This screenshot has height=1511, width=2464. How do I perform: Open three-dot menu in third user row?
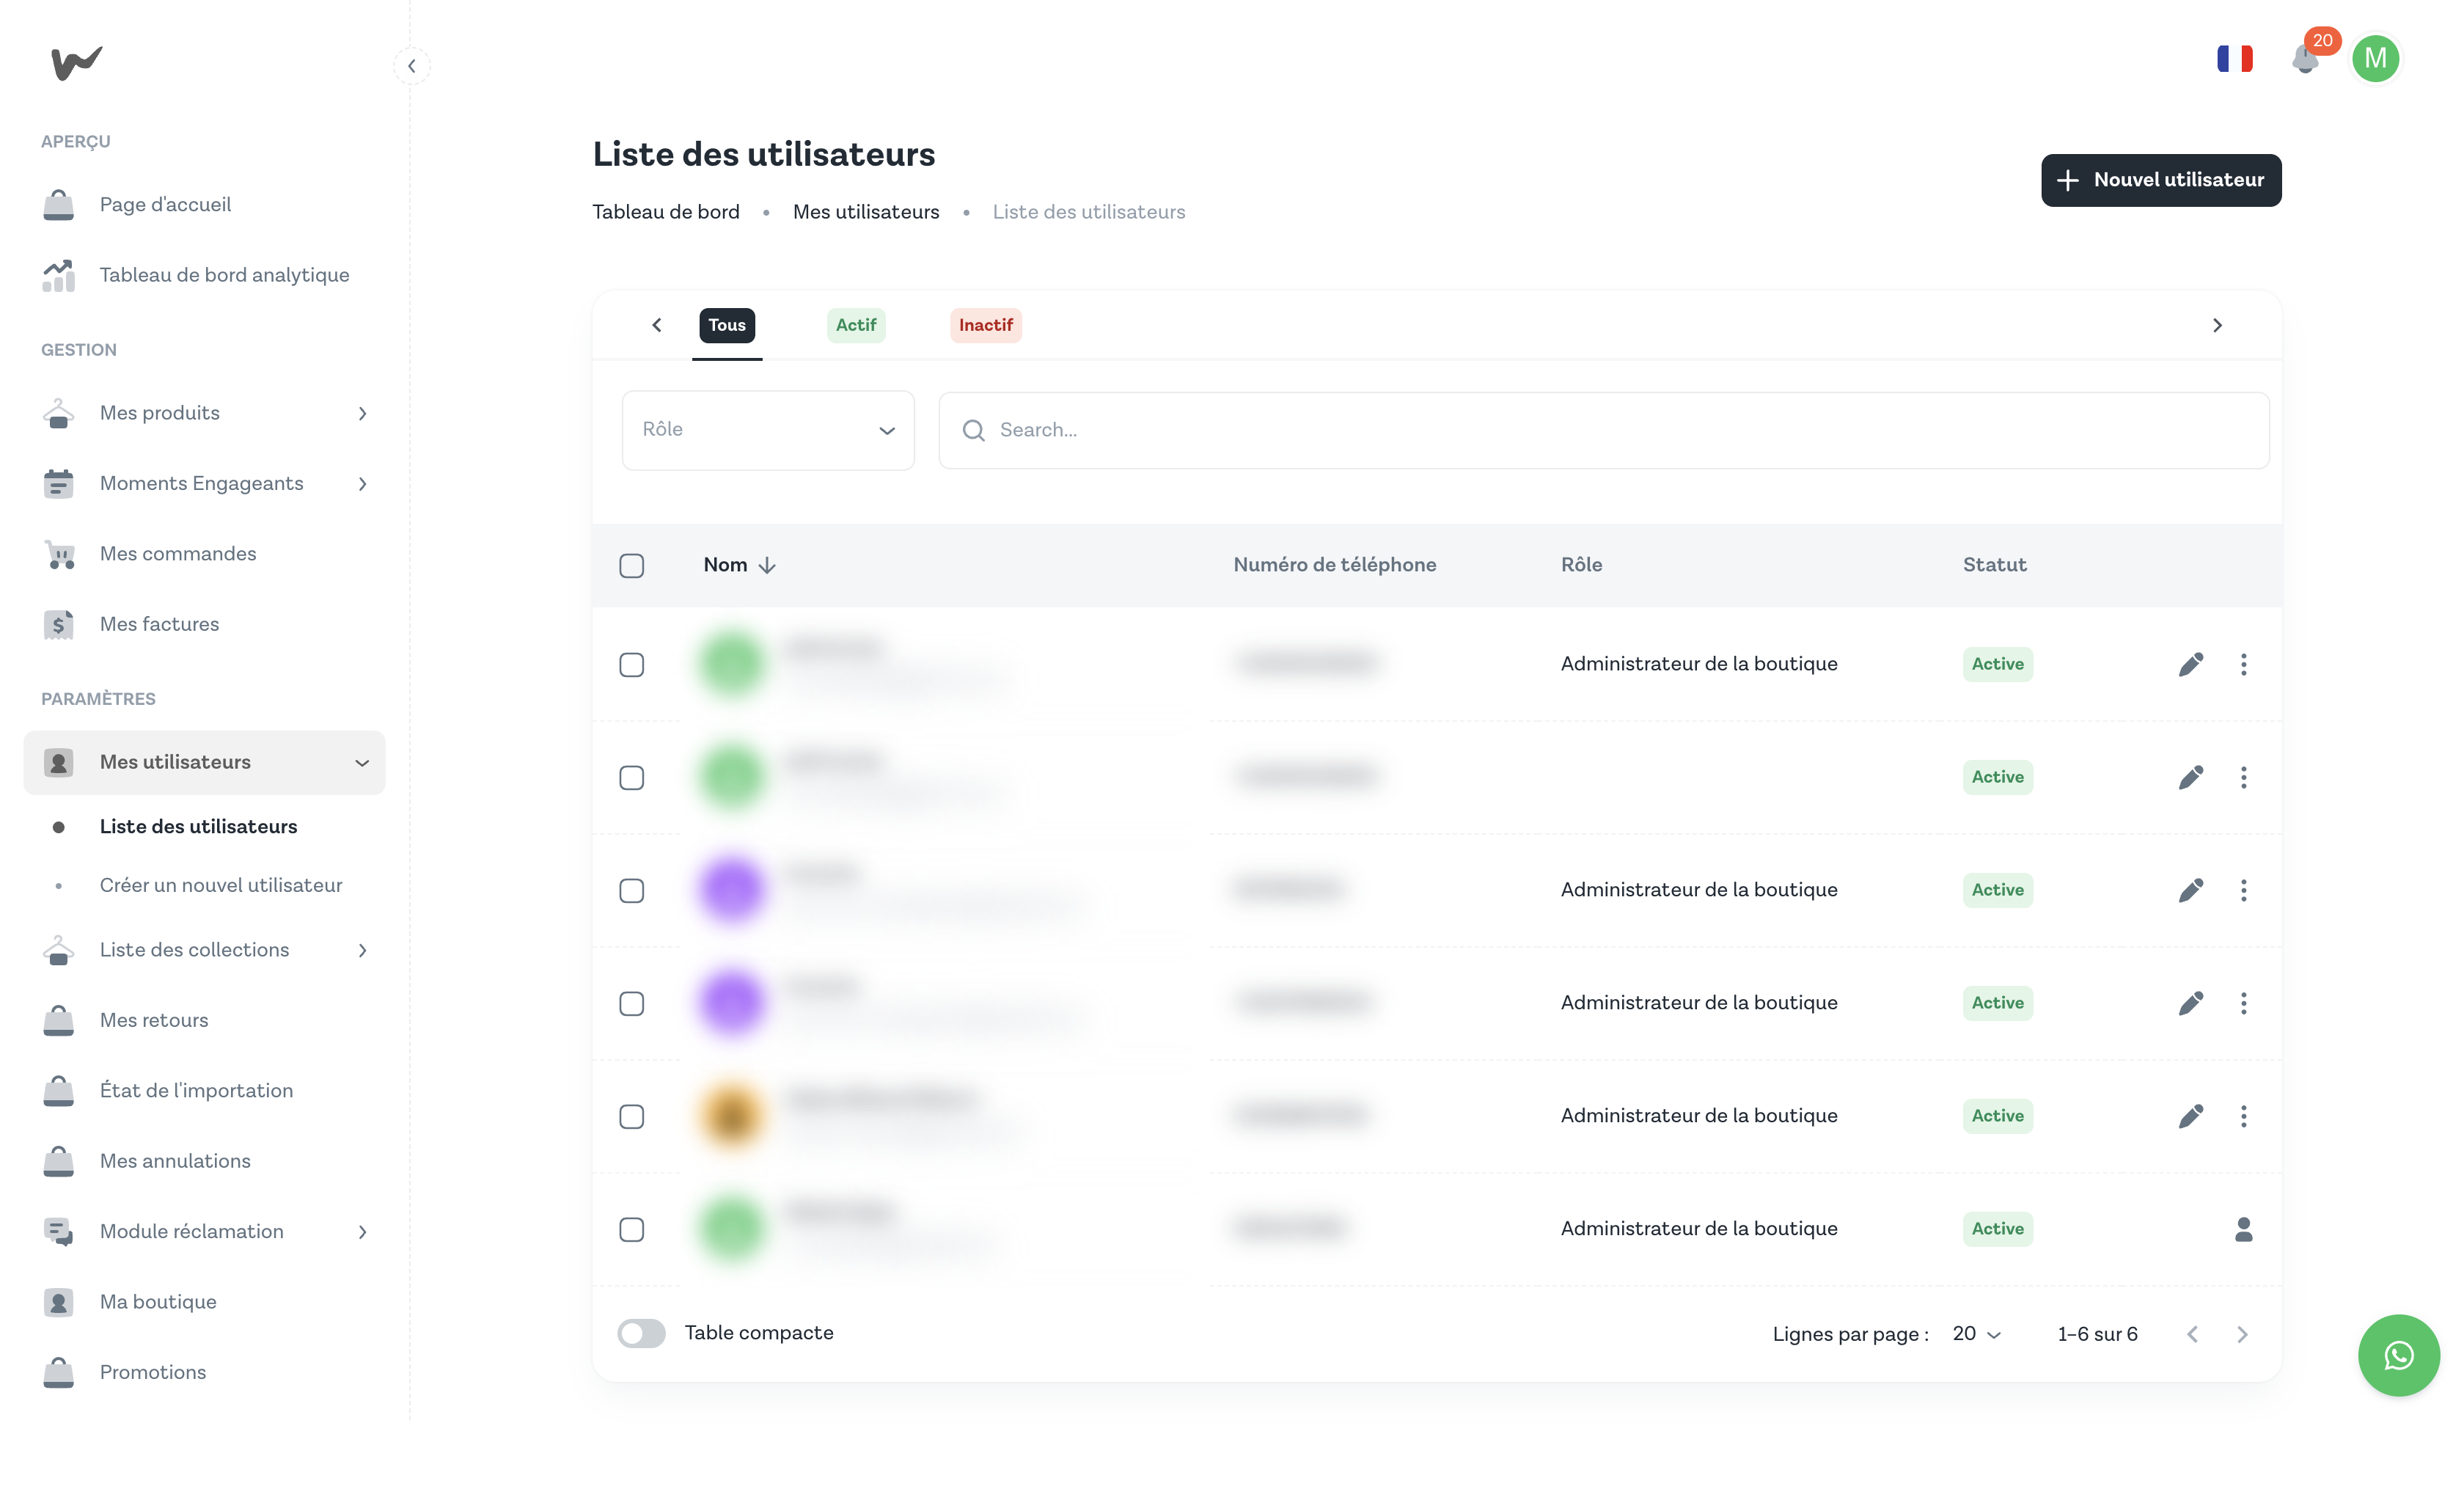click(2243, 890)
